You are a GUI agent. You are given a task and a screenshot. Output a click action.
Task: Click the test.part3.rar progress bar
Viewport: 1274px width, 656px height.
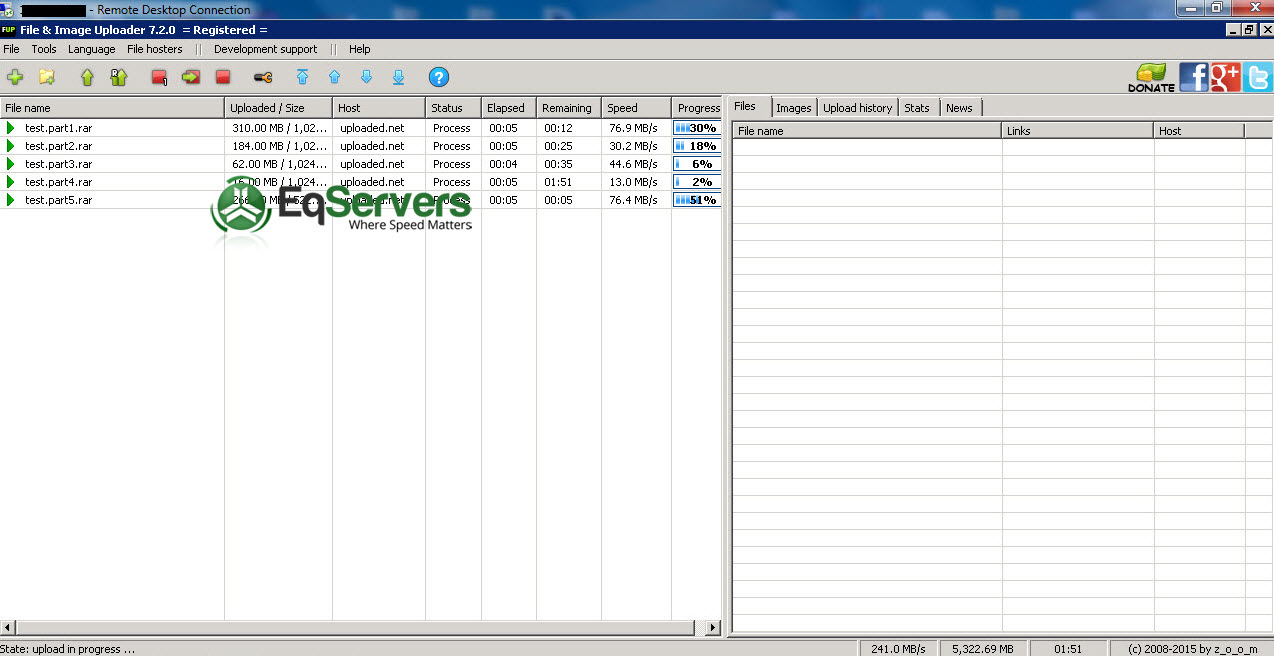click(697, 164)
